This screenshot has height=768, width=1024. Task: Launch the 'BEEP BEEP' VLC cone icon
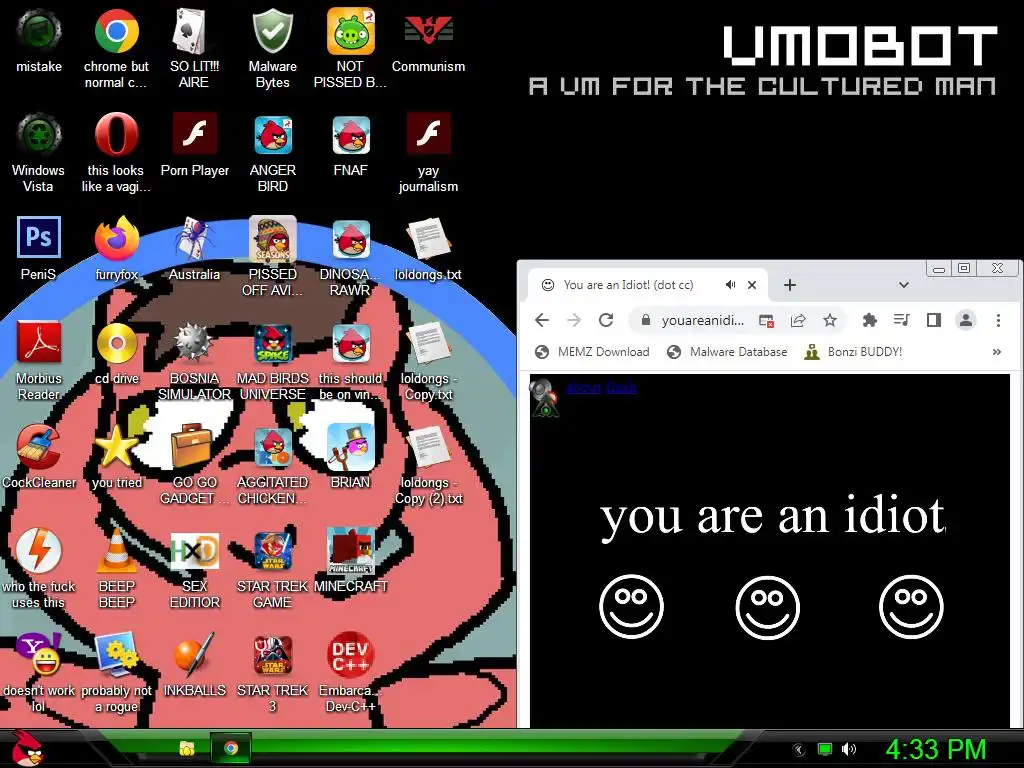tap(116, 551)
